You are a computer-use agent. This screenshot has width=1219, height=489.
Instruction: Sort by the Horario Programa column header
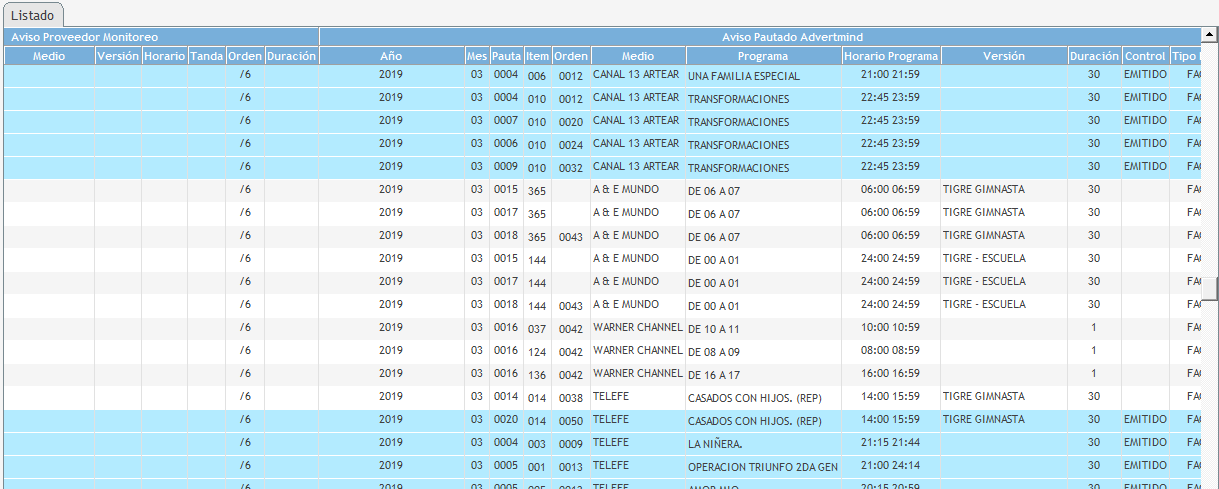click(890, 56)
